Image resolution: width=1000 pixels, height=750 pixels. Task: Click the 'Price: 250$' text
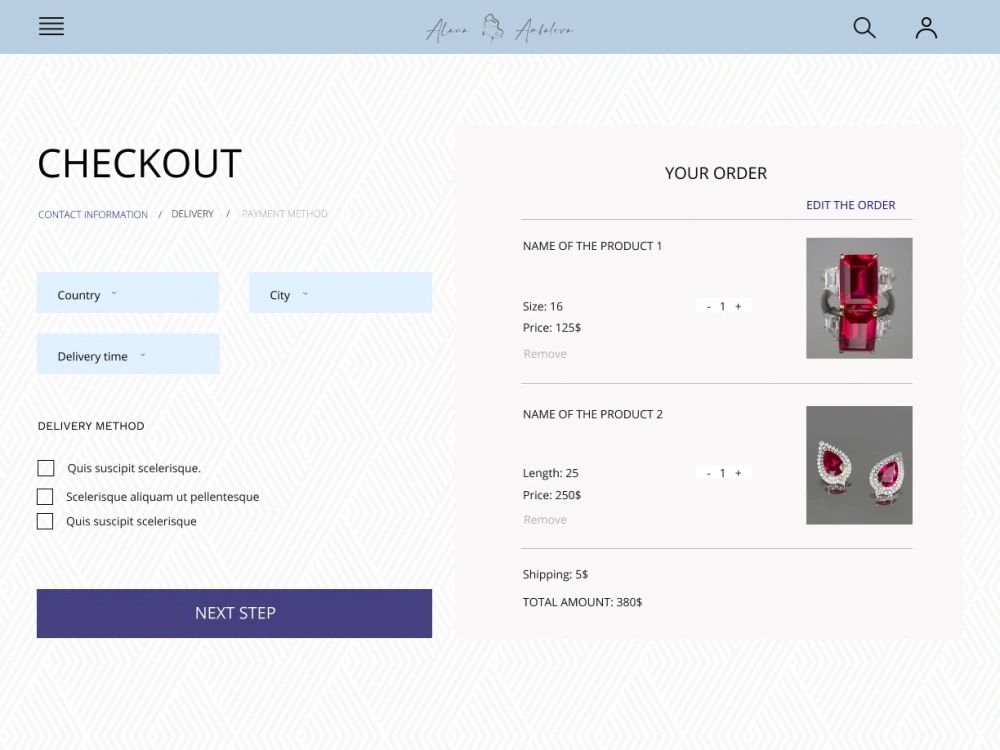coord(552,495)
